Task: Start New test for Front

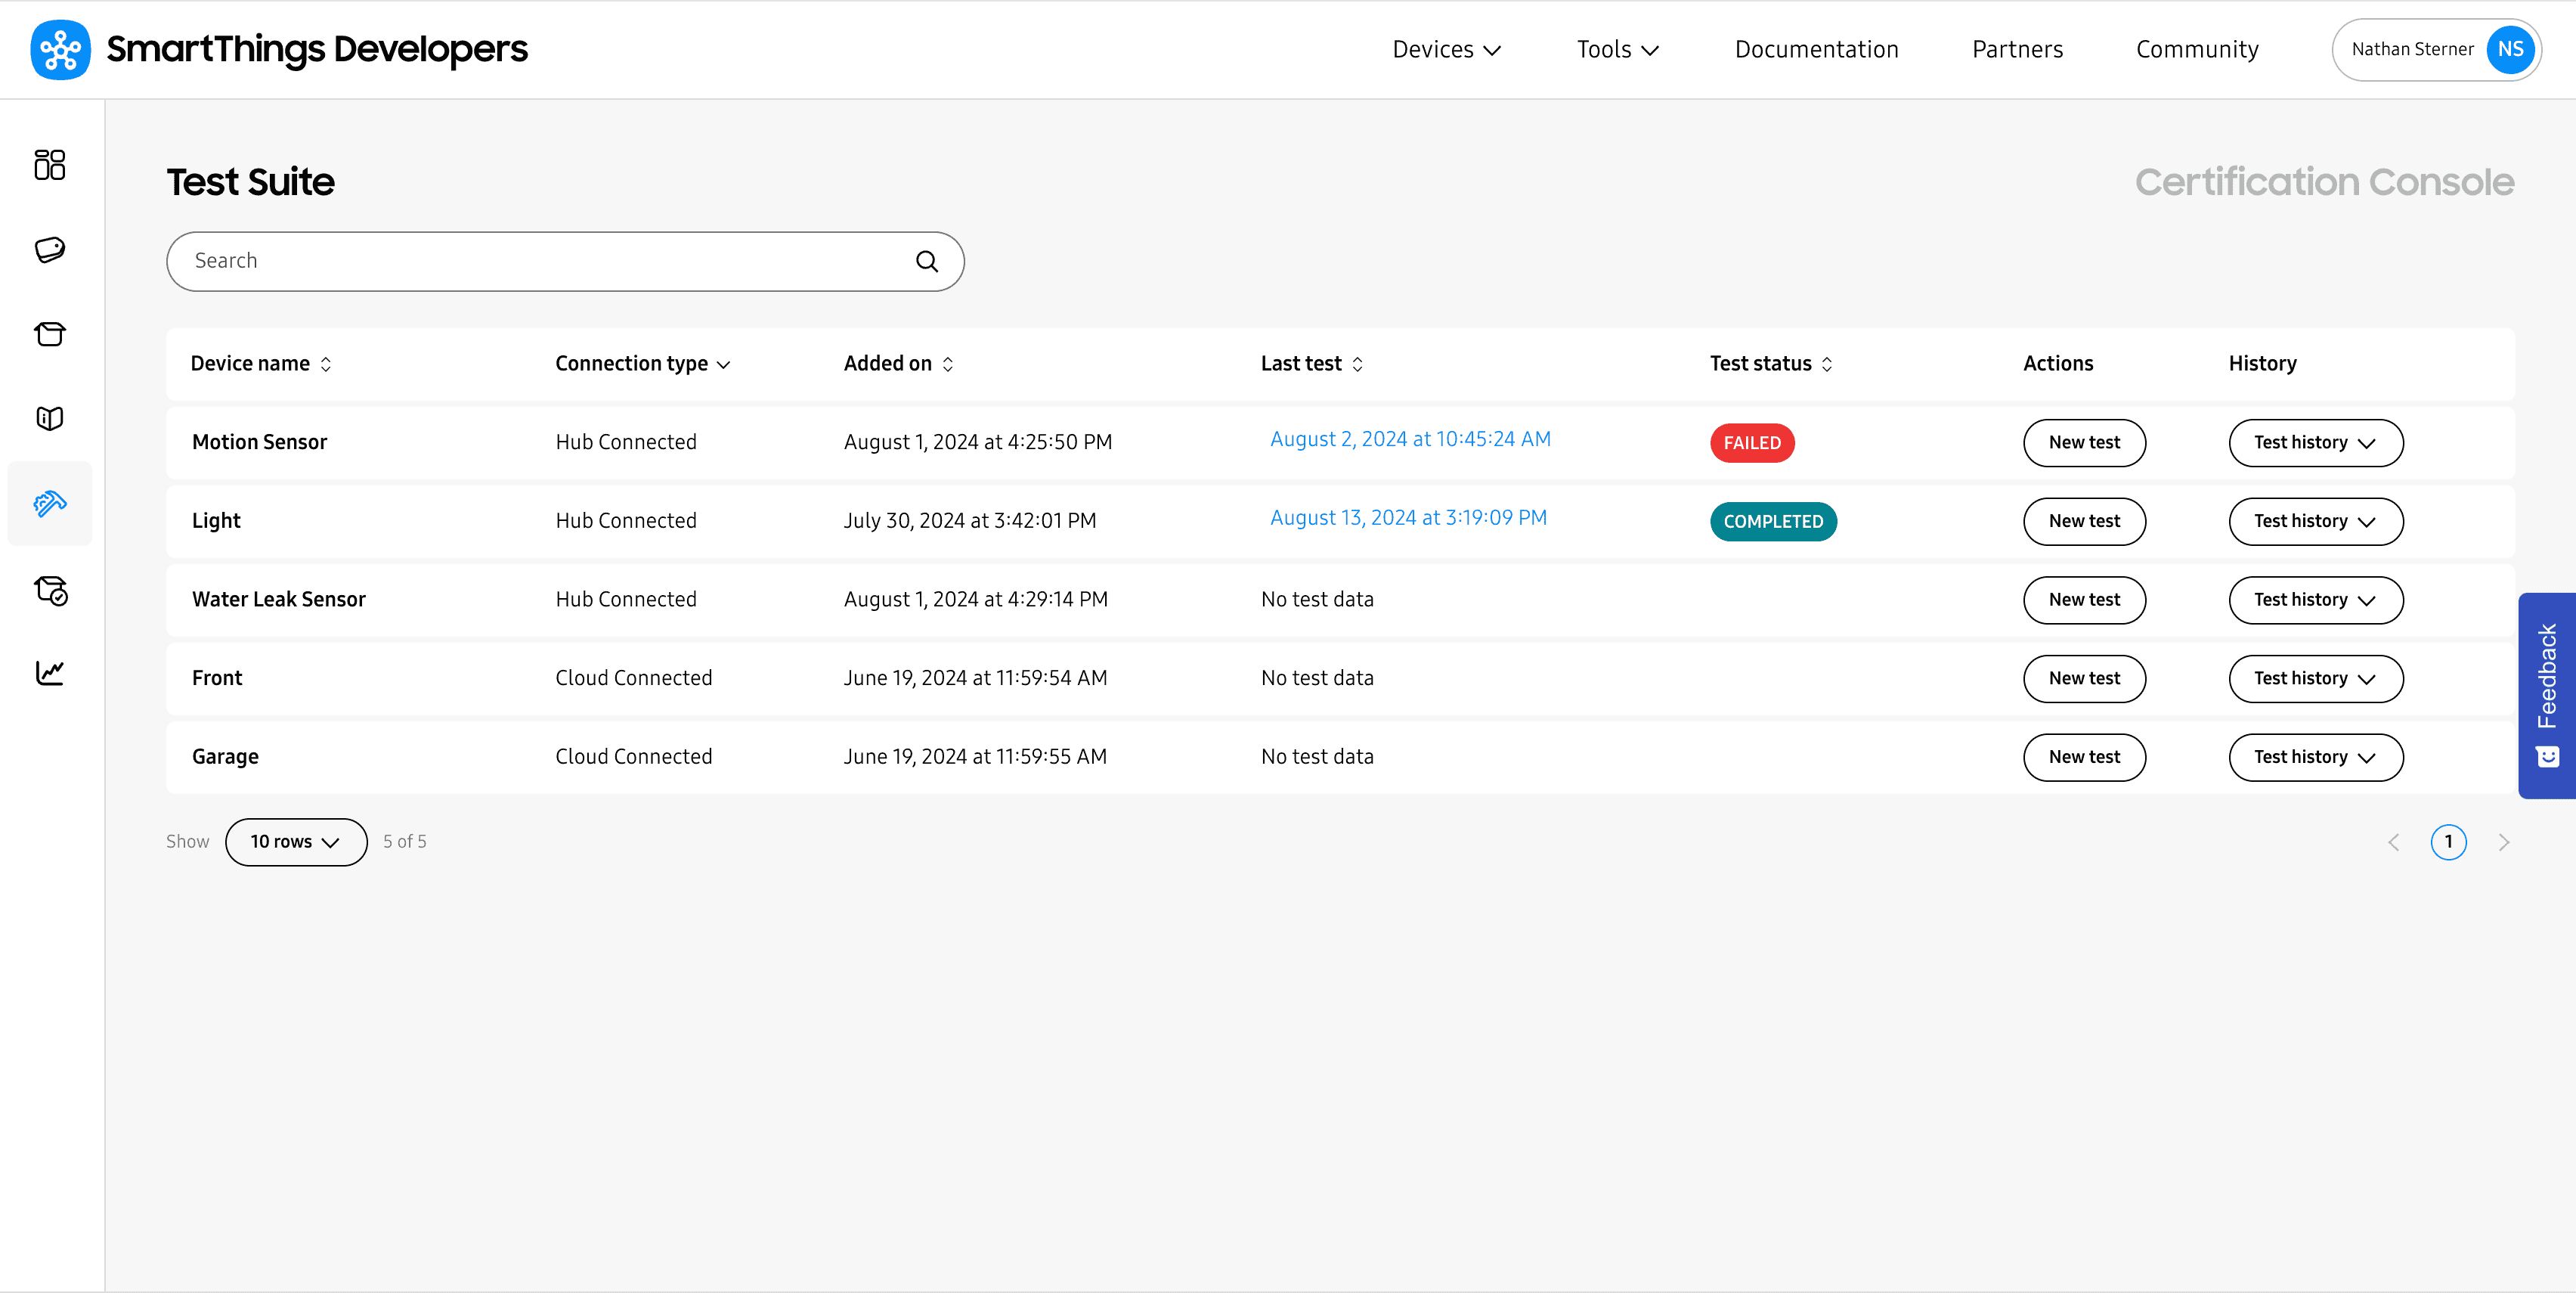Action: [2084, 679]
